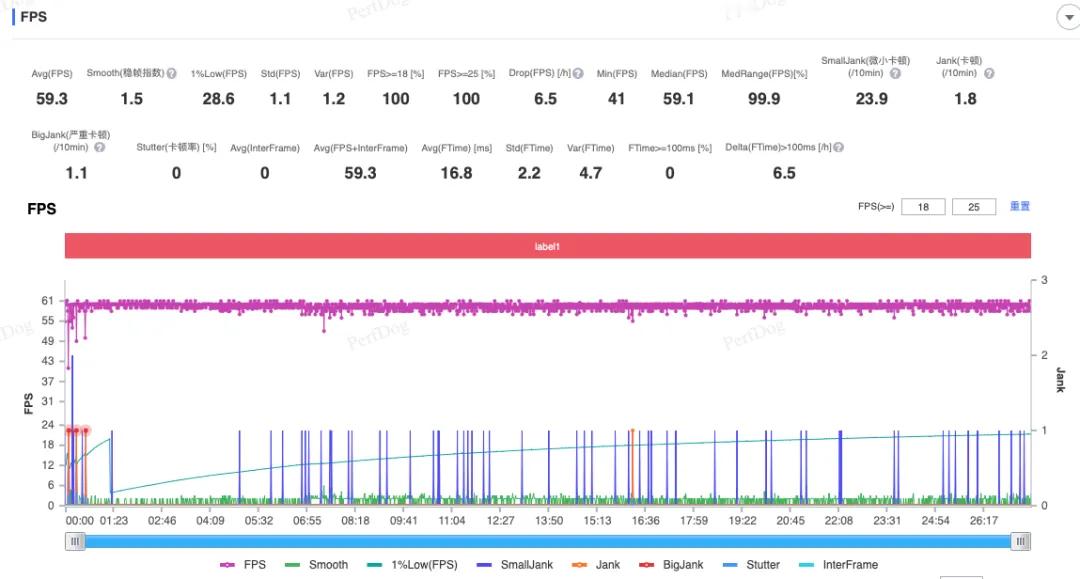
Task: Toggle the SmallJank series in the legend
Action: click(515, 565)
